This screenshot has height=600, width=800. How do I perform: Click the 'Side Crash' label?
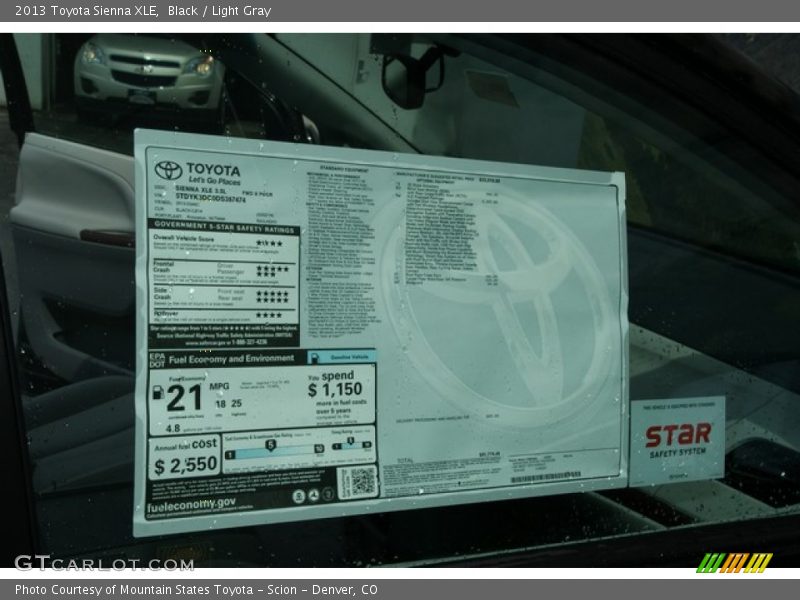click(162, 293)
